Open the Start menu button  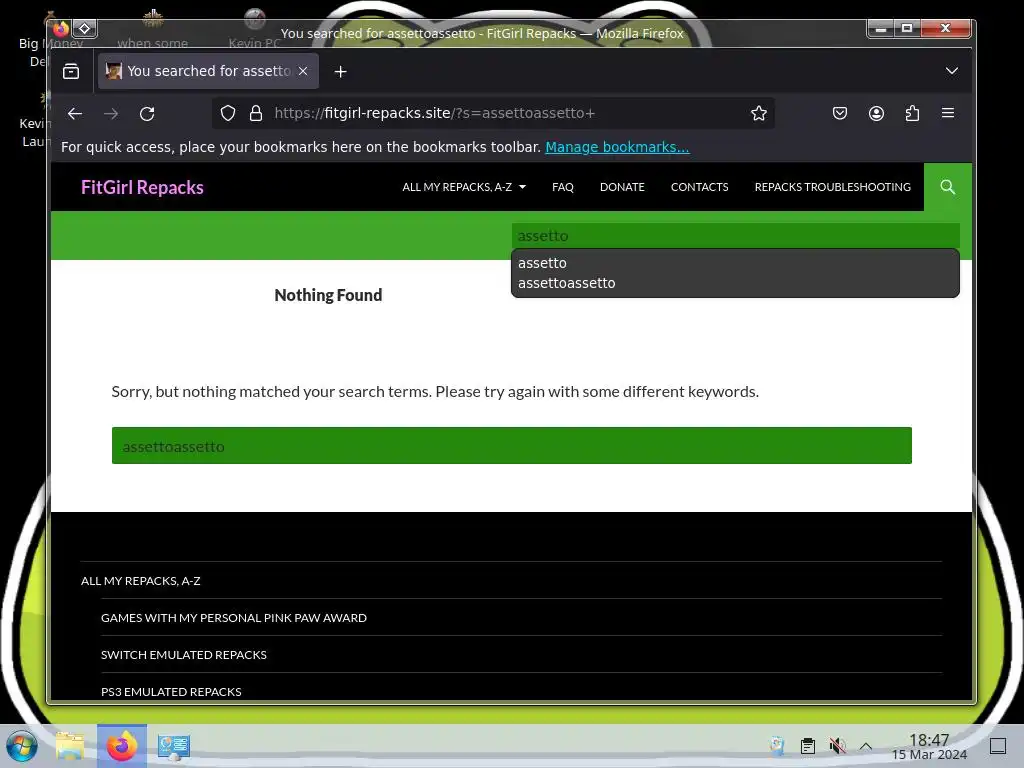point(22,746)
